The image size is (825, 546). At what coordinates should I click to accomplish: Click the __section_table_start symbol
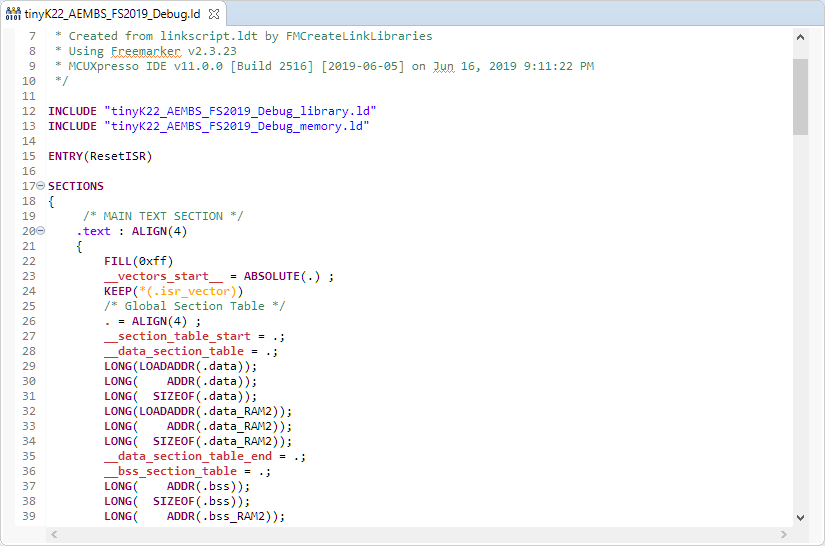(177, 336)
